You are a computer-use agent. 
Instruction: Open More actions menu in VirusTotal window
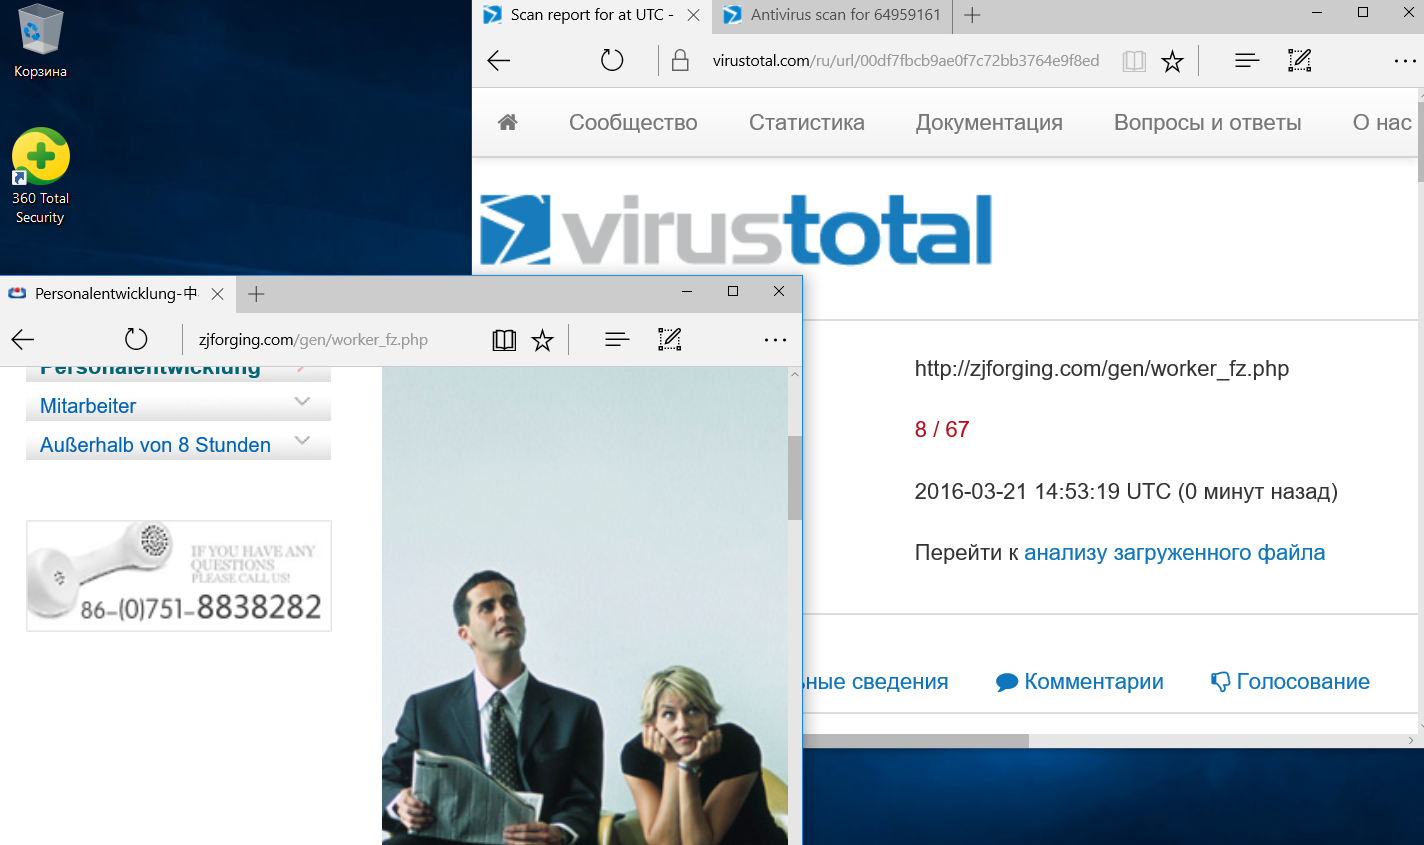click(1405, 61)
